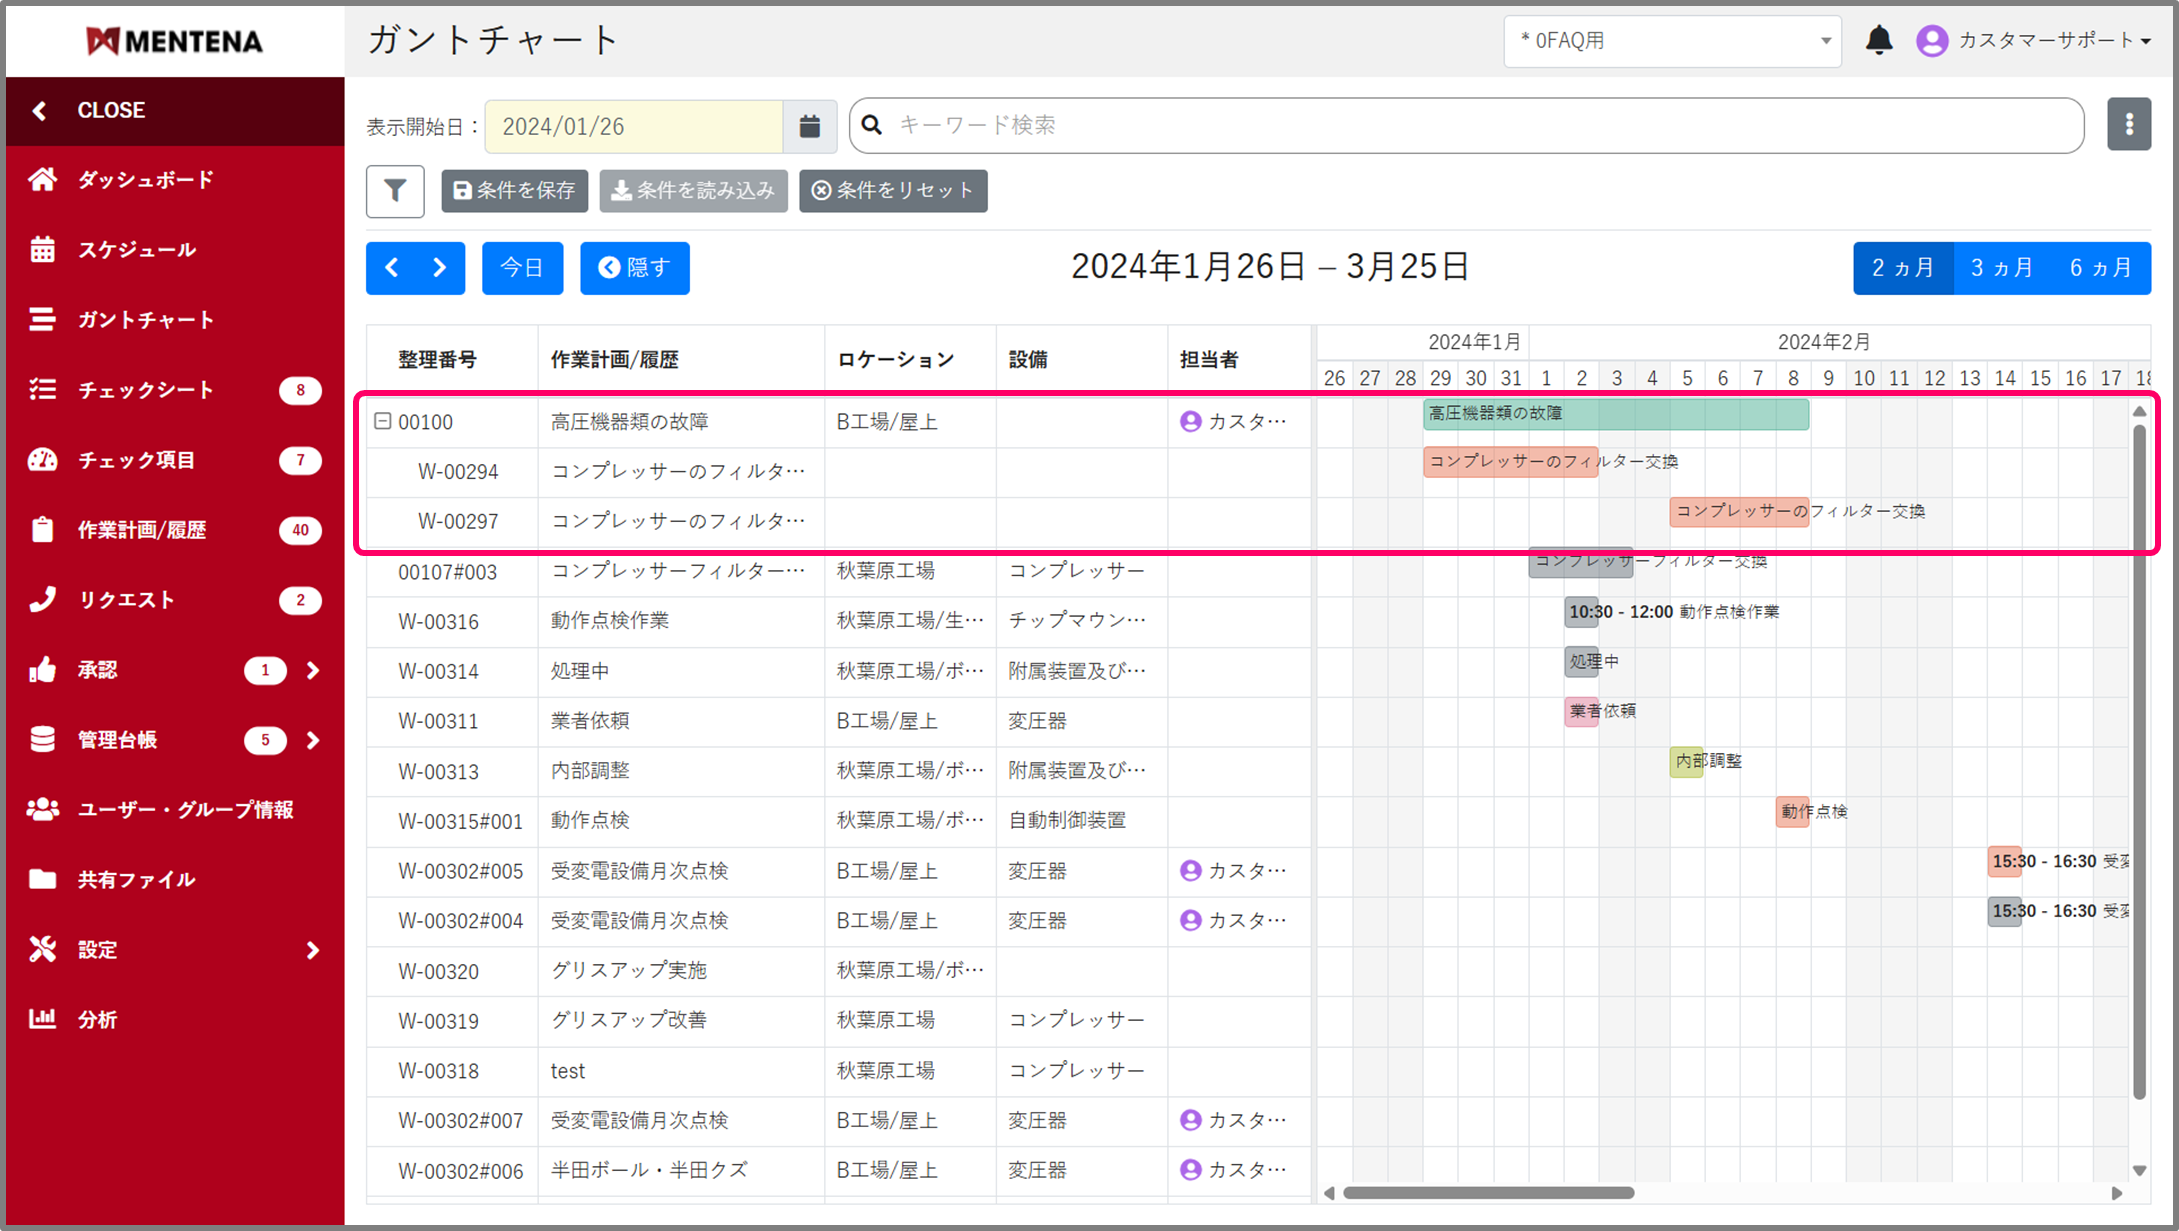The width and height of the screenshot is (2179, 1231).
Task: Open the vertical three-dots options menu
Action: (x=2128, y=125)
